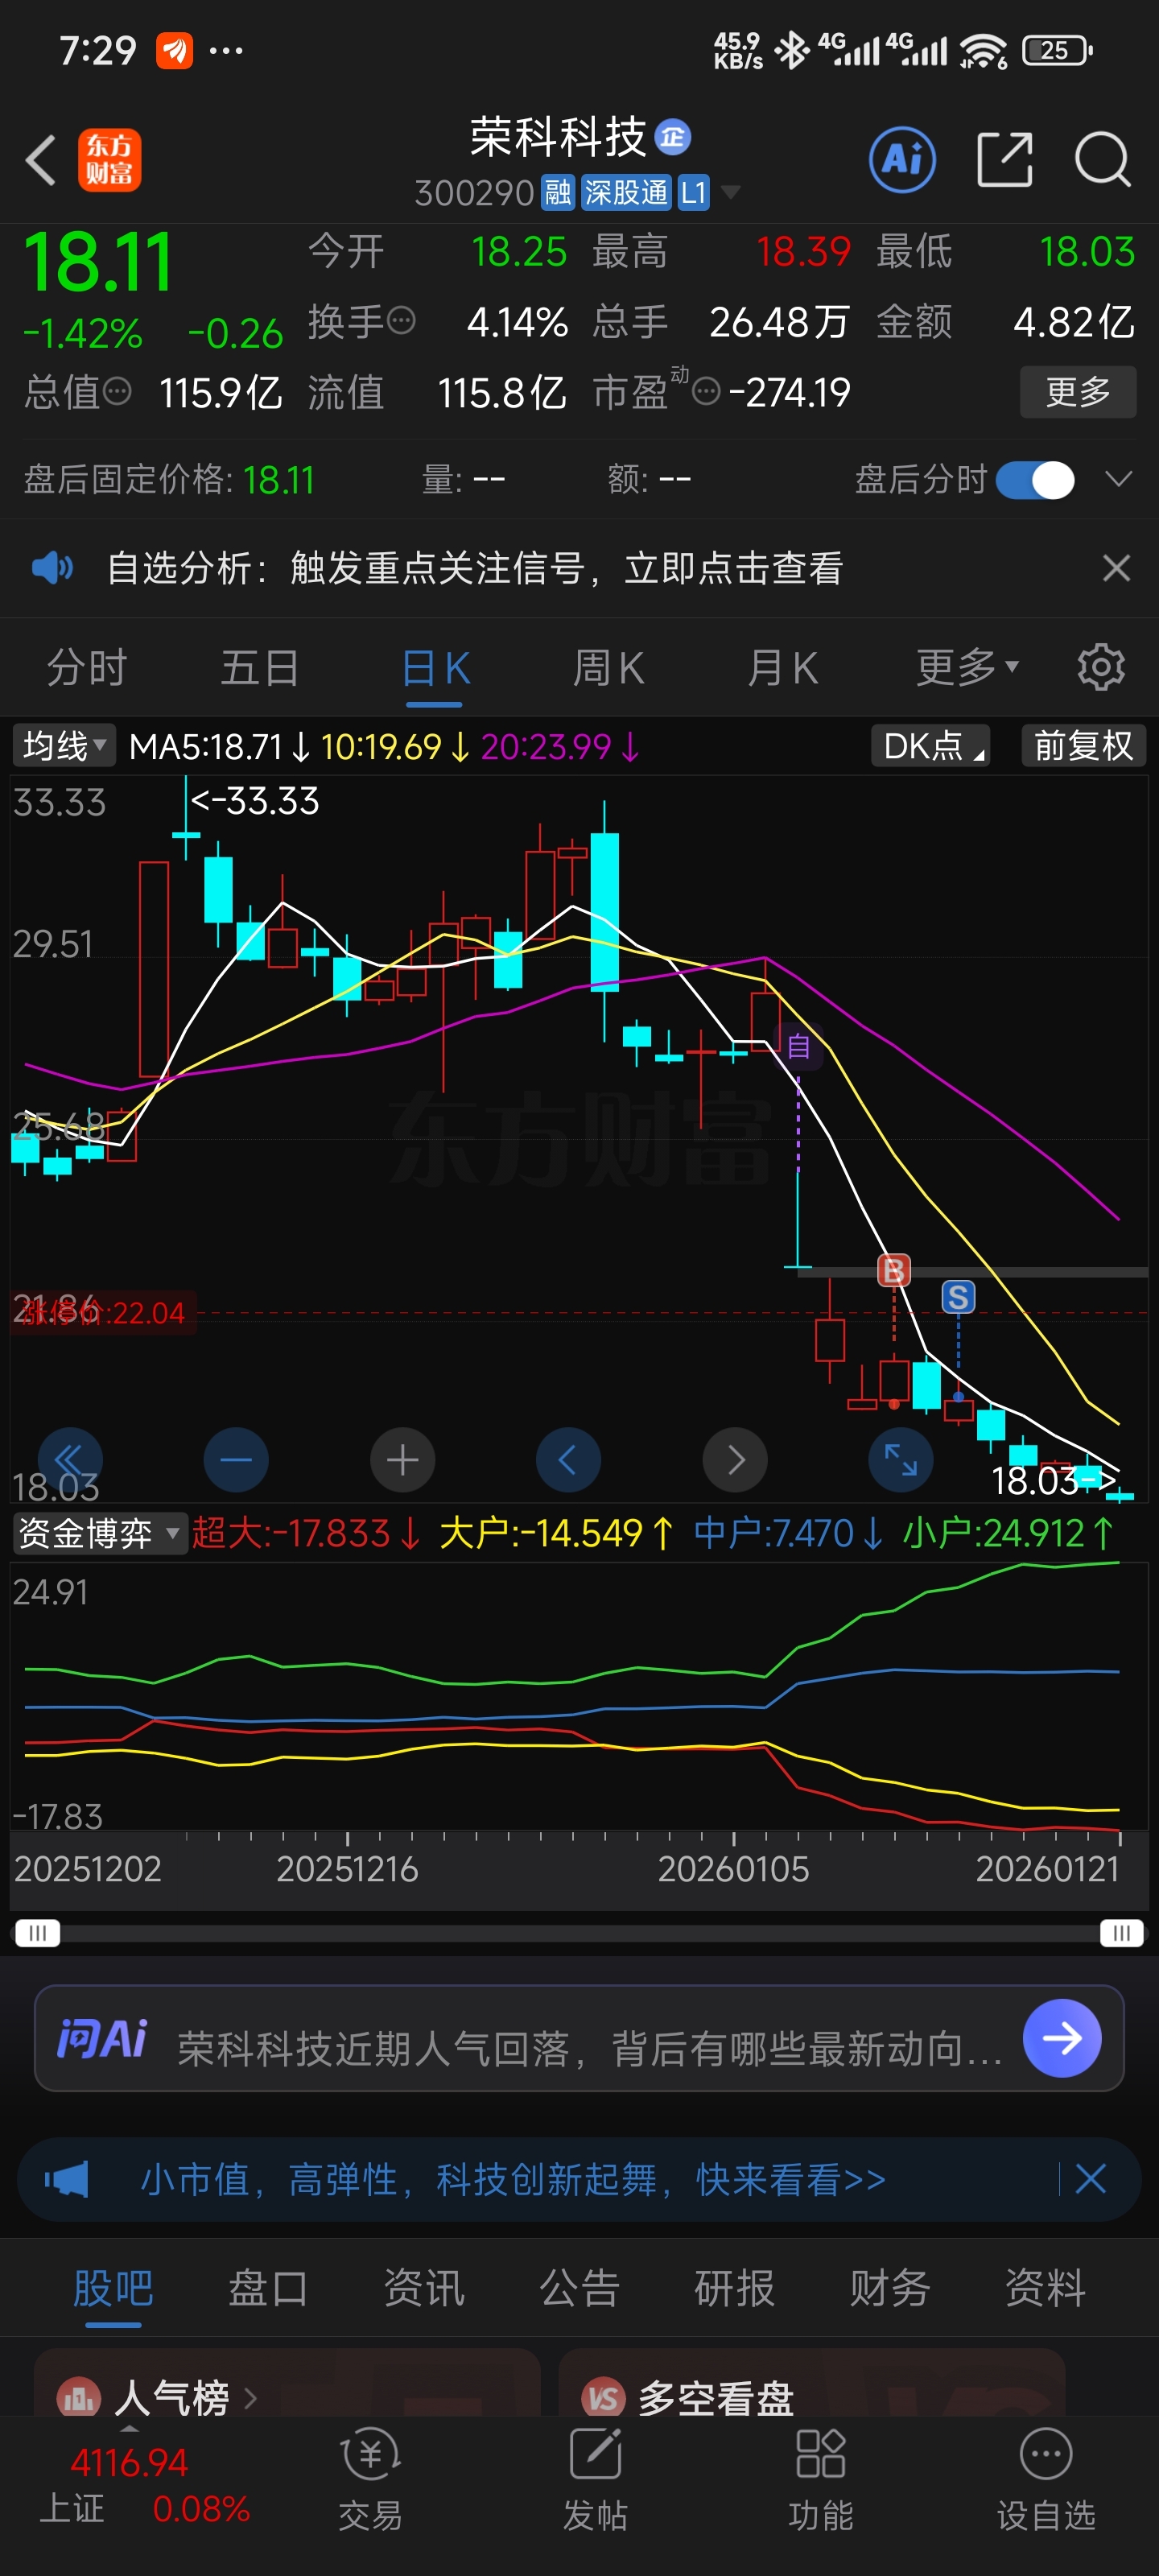
Task: Close the 自选分析 notification
Action: (x=1116, y=568)
